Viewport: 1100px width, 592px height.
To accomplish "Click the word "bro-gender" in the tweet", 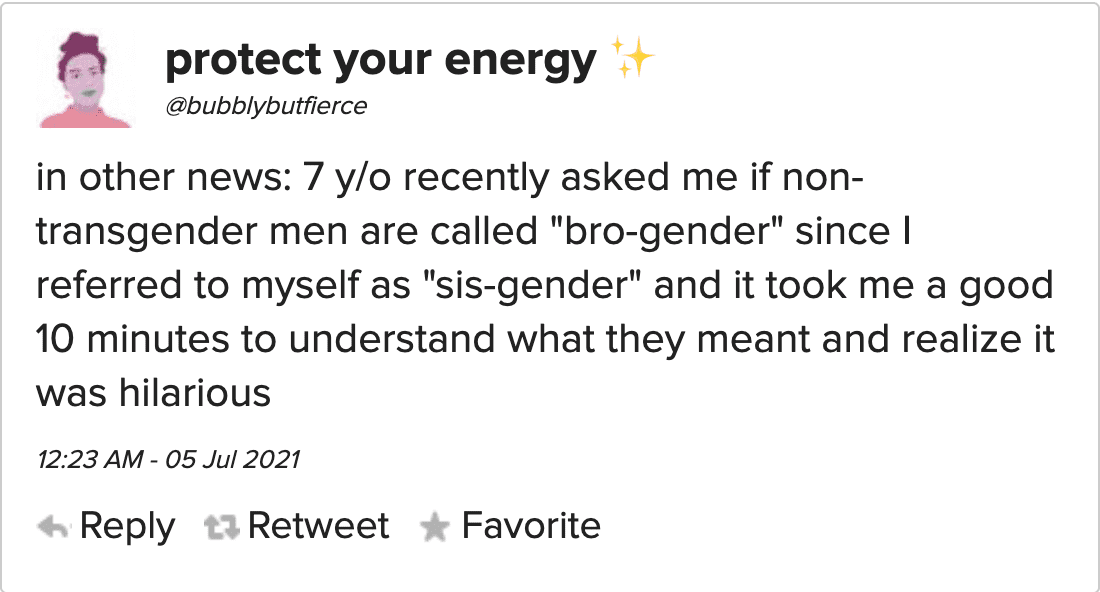I will pos(663,231).
